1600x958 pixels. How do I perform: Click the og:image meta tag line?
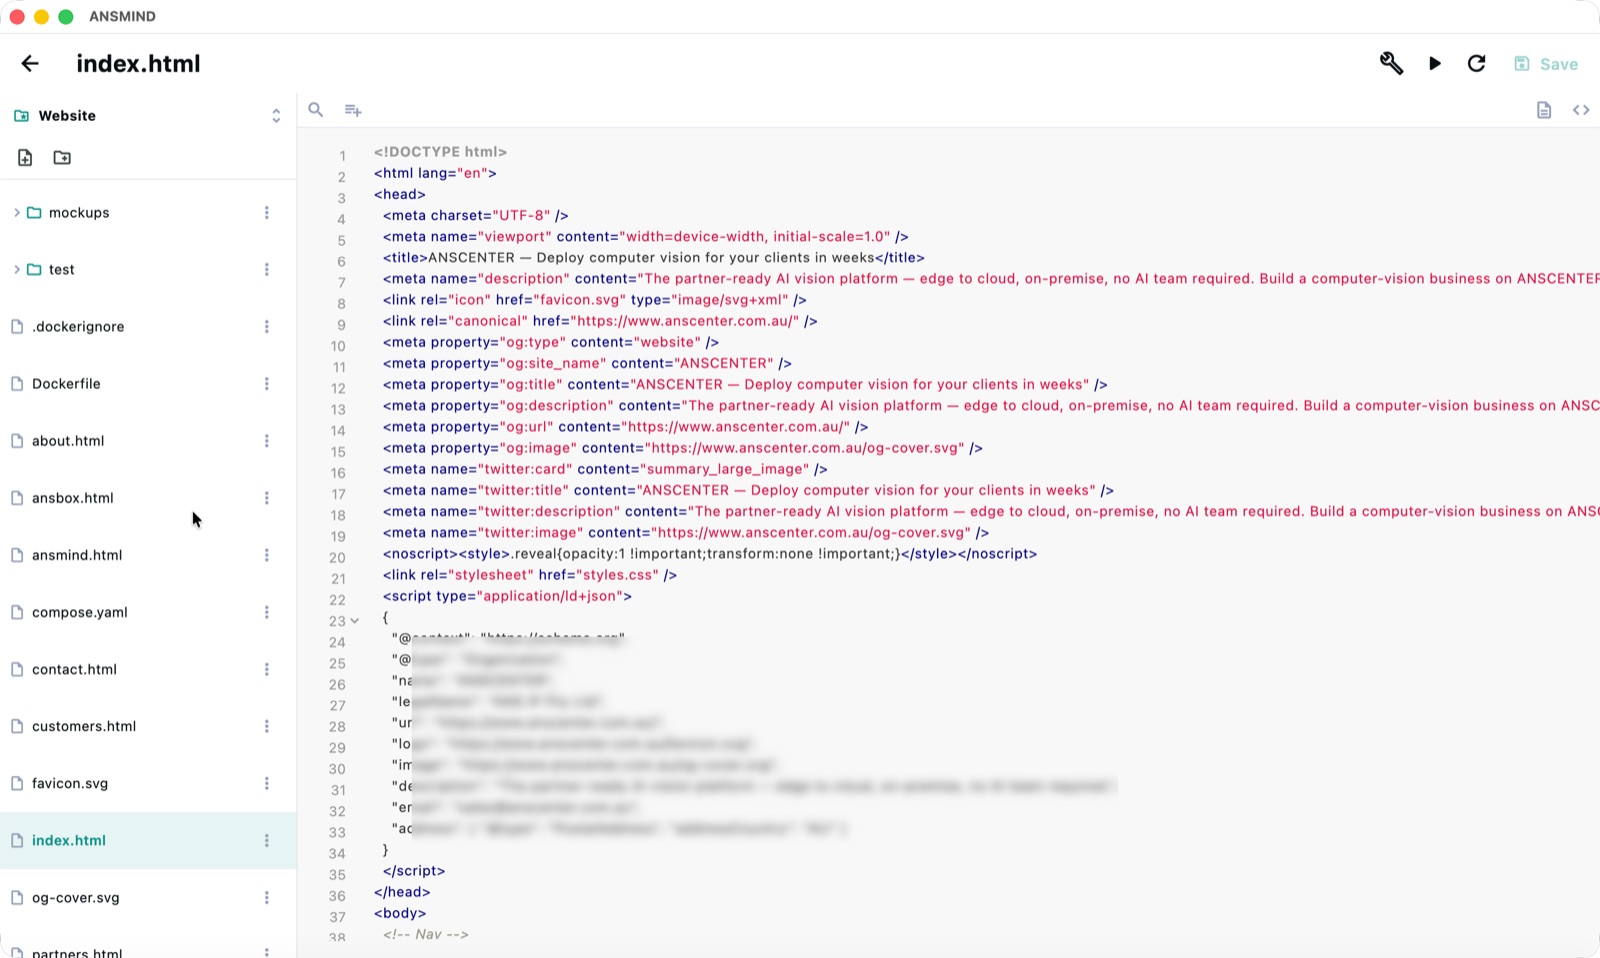tap(682, 448)
